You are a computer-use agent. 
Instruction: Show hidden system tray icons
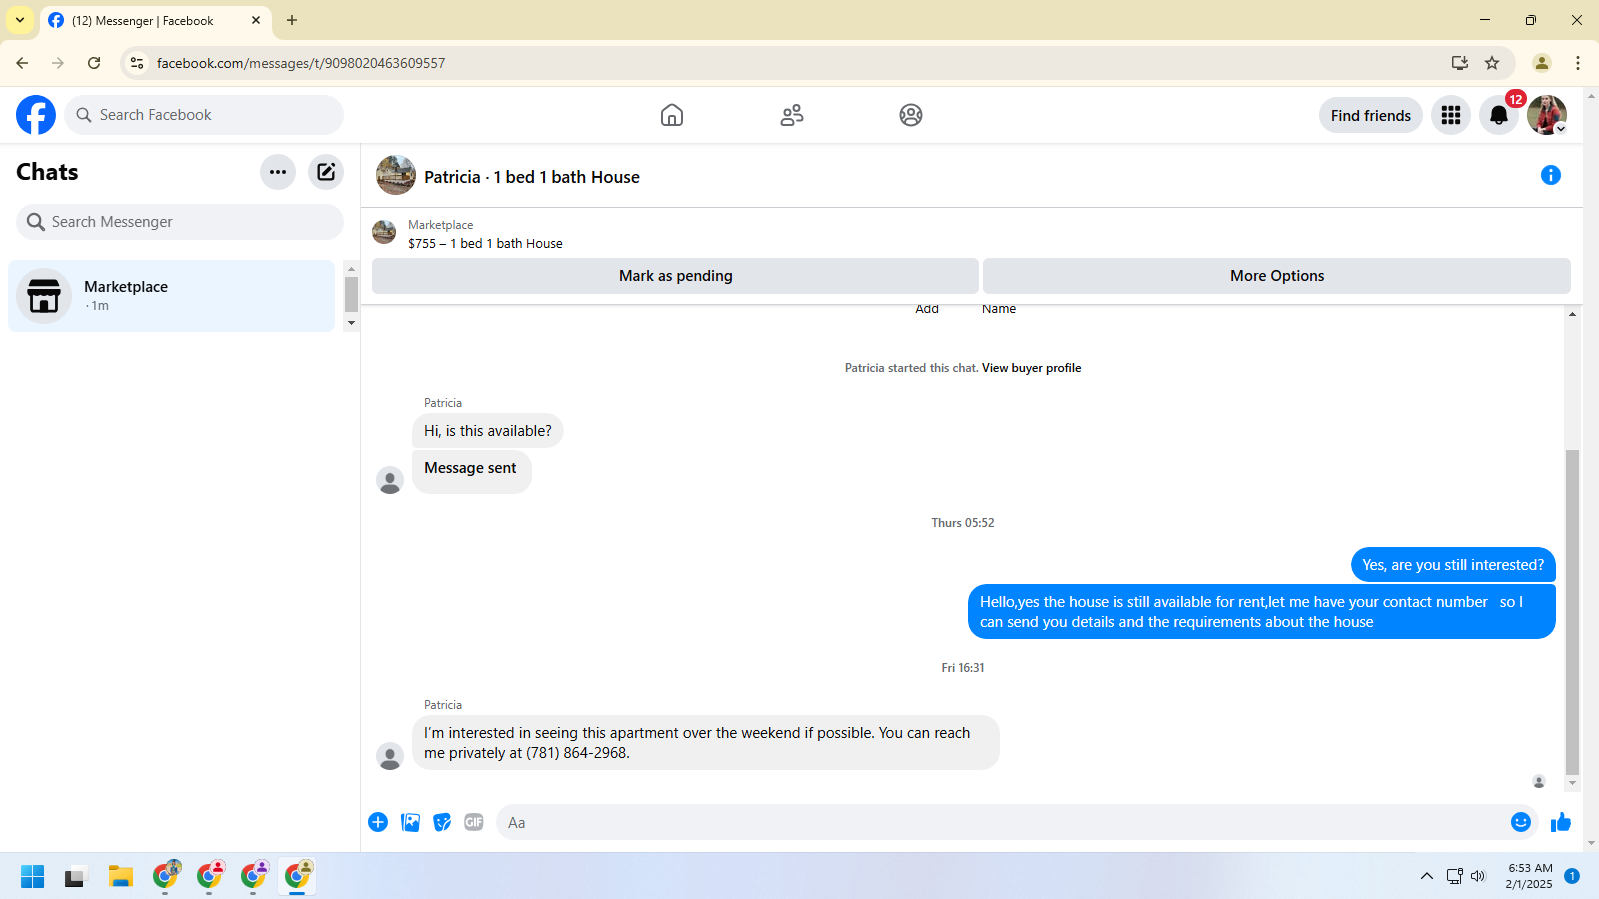pyautogui.click(x=1427, y=877)
